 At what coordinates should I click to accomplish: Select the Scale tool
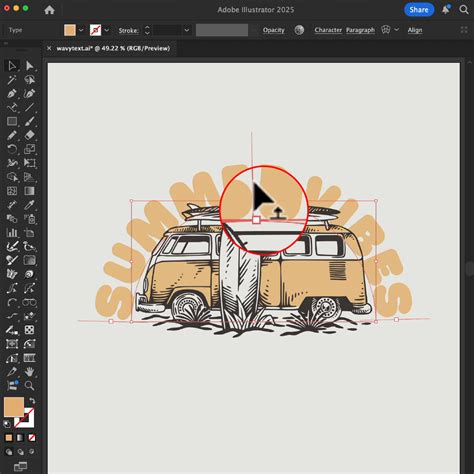pos(29,149)
